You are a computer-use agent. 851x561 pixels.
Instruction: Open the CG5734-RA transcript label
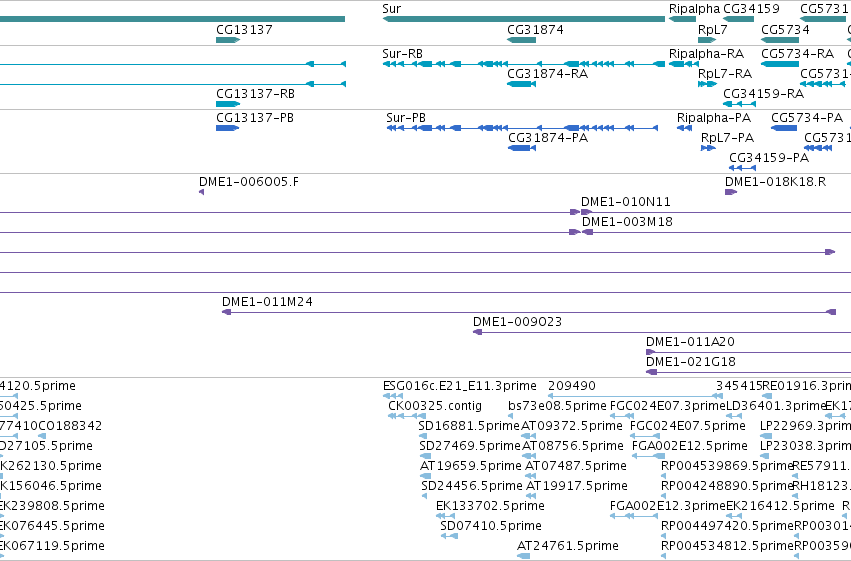pyautogui.click(x=797, y=54)
